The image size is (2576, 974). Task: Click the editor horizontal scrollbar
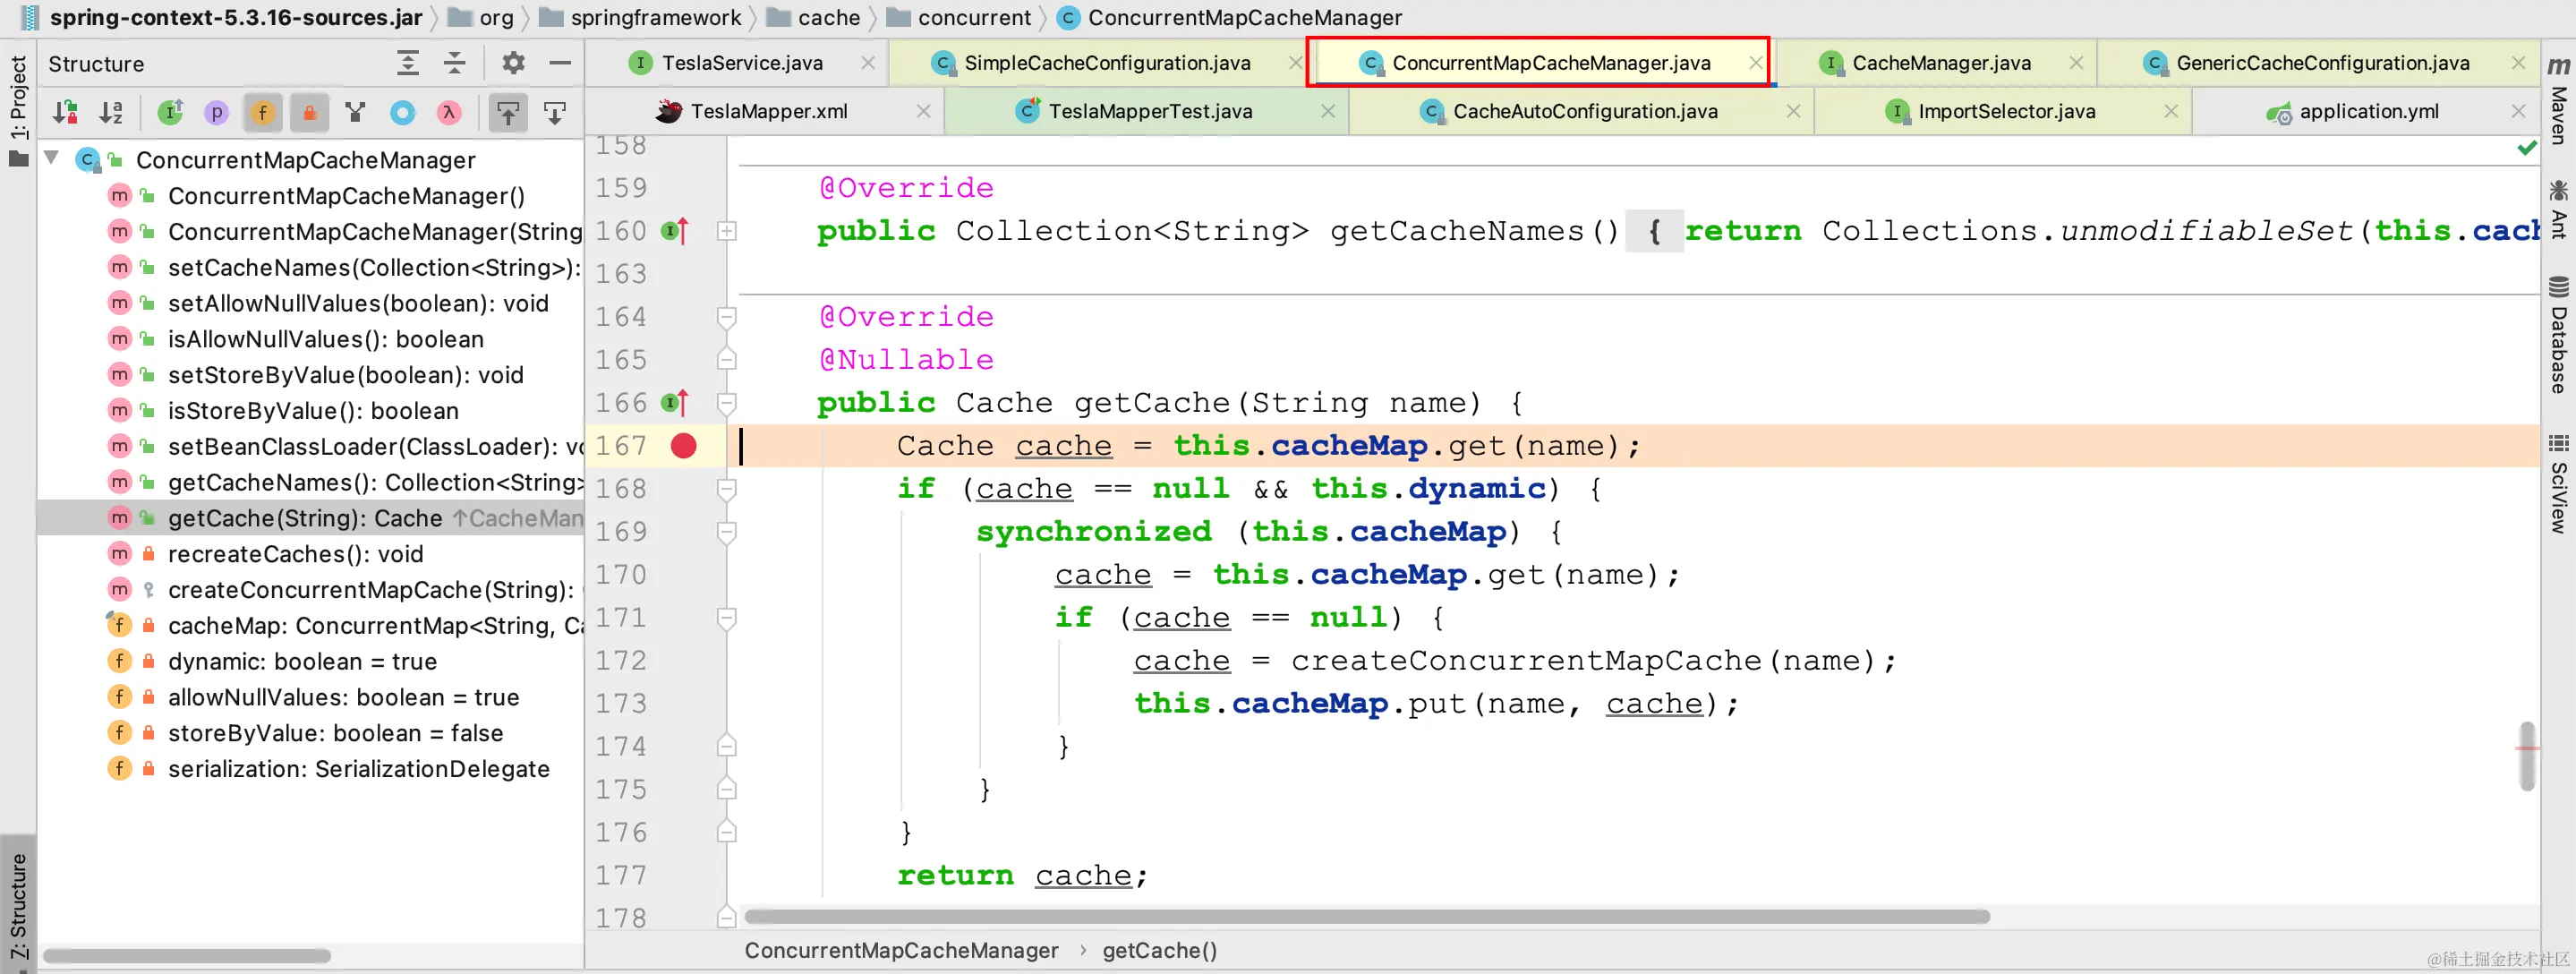[x=1366, y=916]
